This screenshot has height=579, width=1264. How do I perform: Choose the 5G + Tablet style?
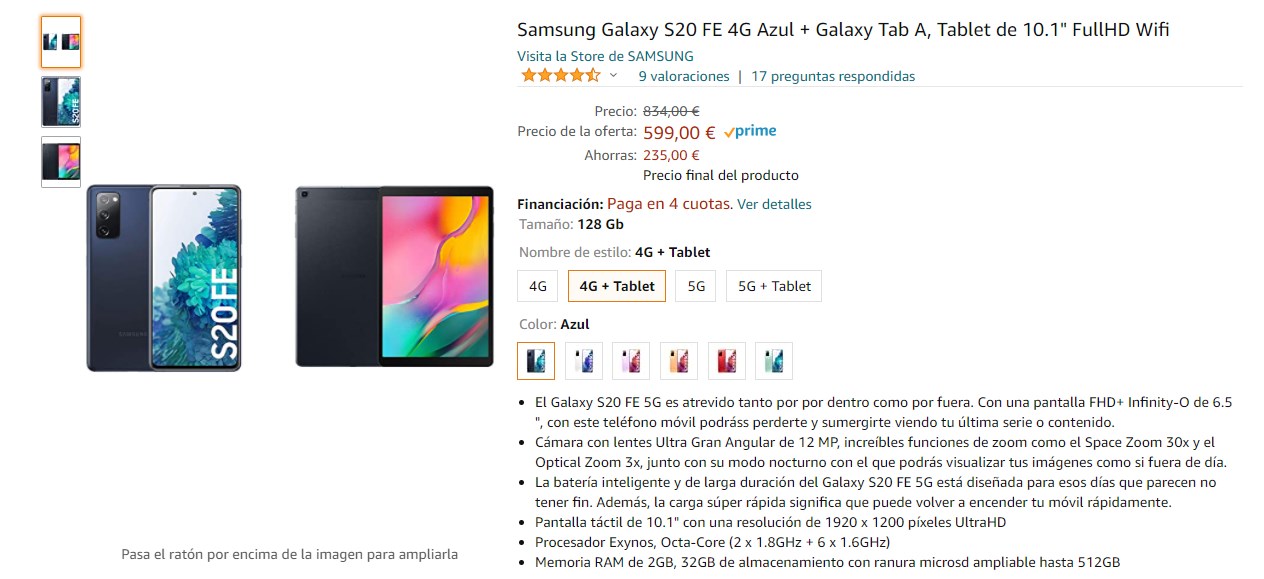click(x=774, y=286)
